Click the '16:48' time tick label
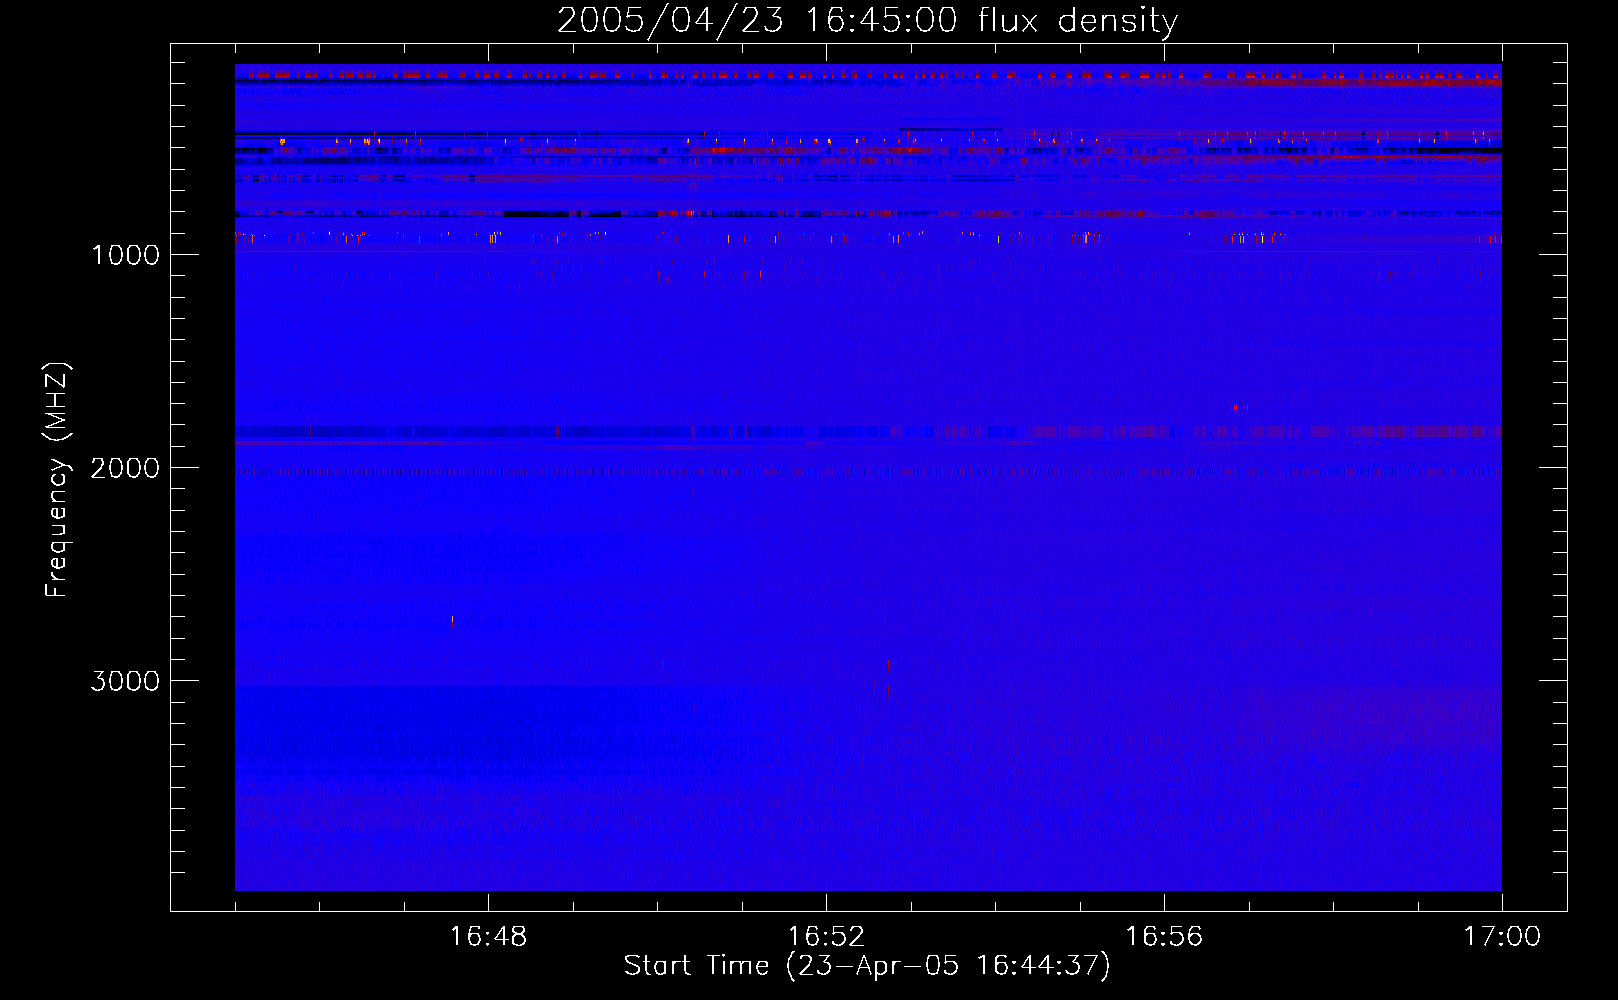Image resolution: width=1618 pixels, height=1000 pixels. [488, 937]
